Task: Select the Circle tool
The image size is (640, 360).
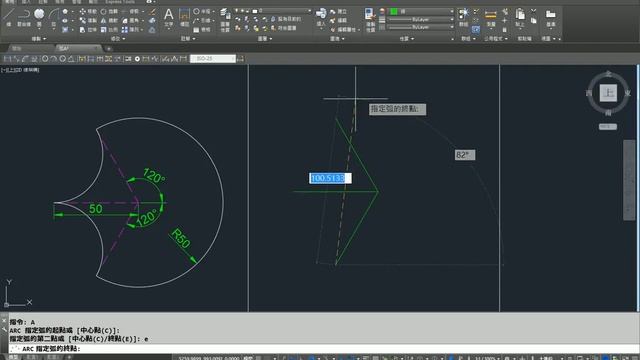Action: pyautogui.click(x=39, y=16)
